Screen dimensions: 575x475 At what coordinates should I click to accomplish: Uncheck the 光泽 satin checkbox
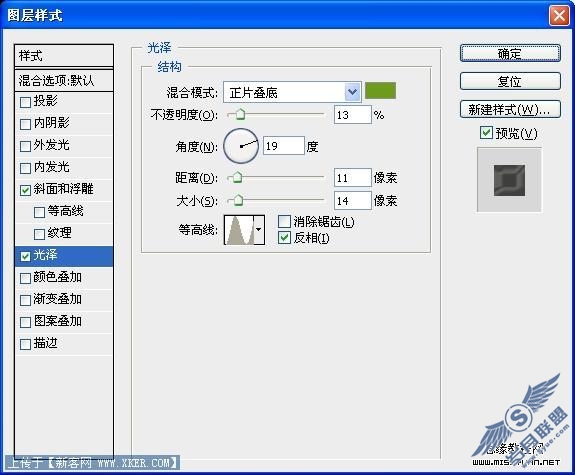(25, 256)
